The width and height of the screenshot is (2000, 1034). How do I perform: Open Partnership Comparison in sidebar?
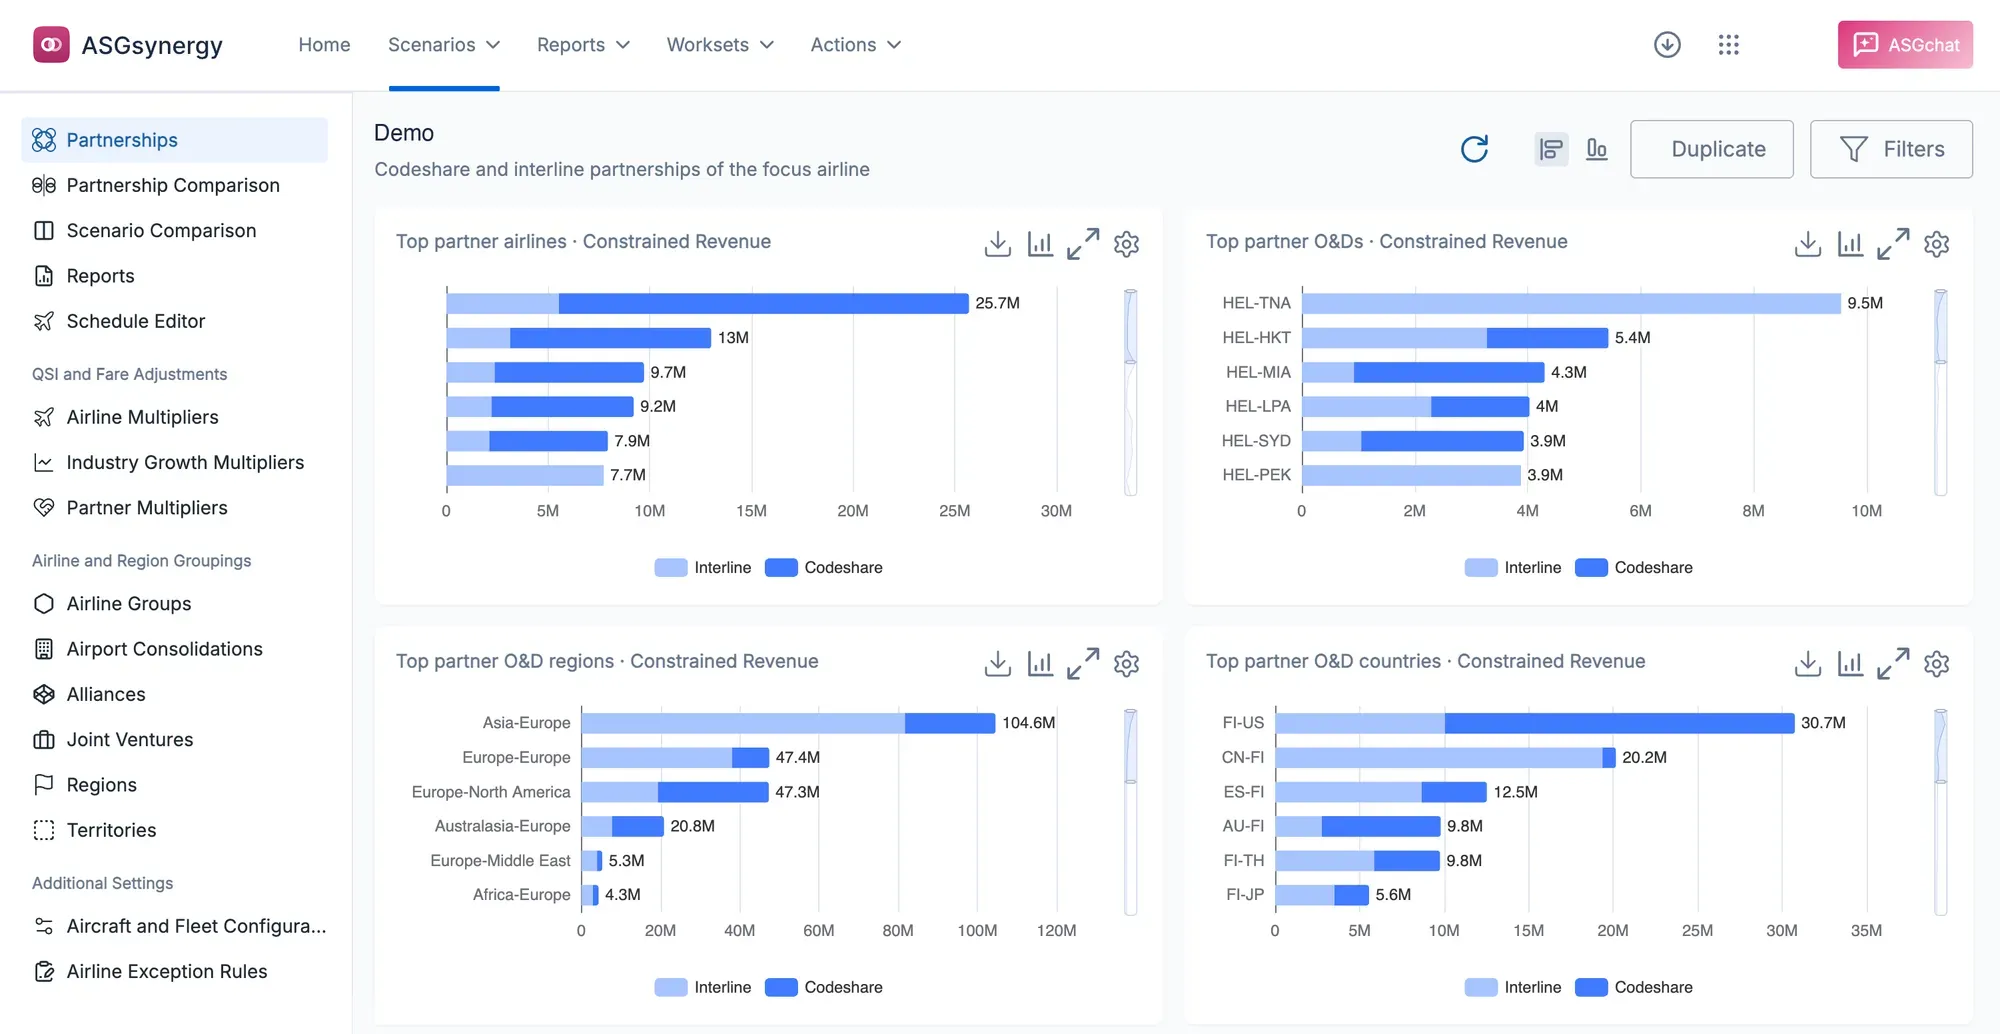pos(174,185)
